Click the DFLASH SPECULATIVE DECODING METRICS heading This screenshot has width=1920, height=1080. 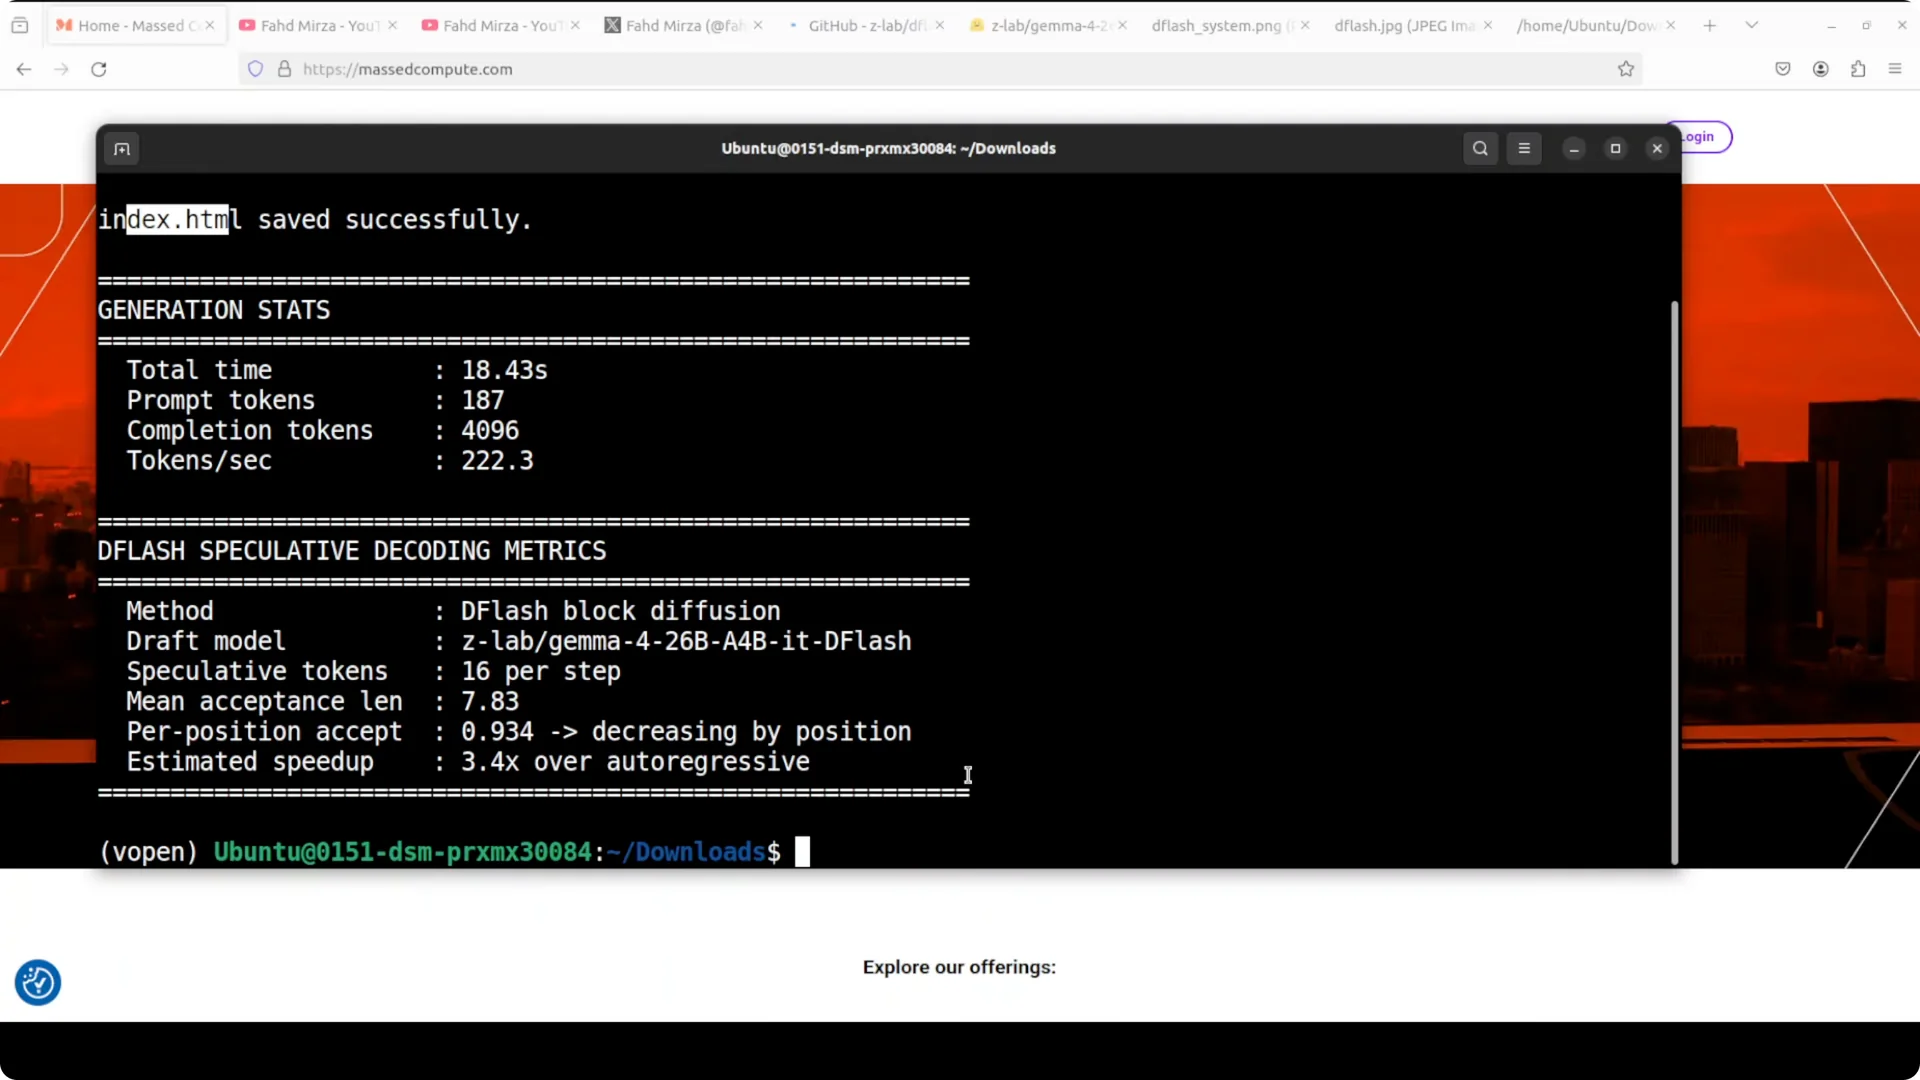tap(352, 552)
